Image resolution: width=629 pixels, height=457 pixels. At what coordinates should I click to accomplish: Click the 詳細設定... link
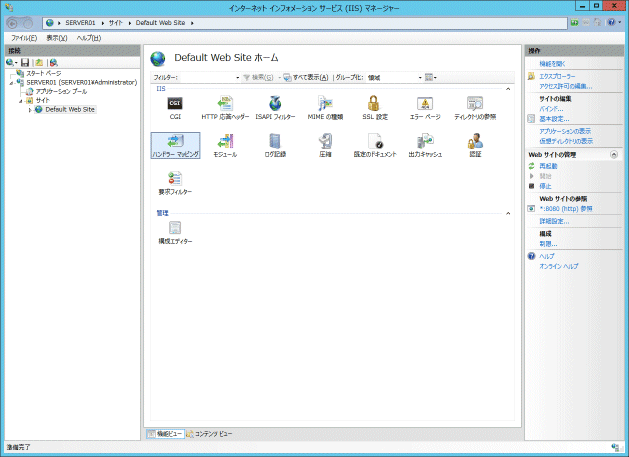(x=554, y=221)
